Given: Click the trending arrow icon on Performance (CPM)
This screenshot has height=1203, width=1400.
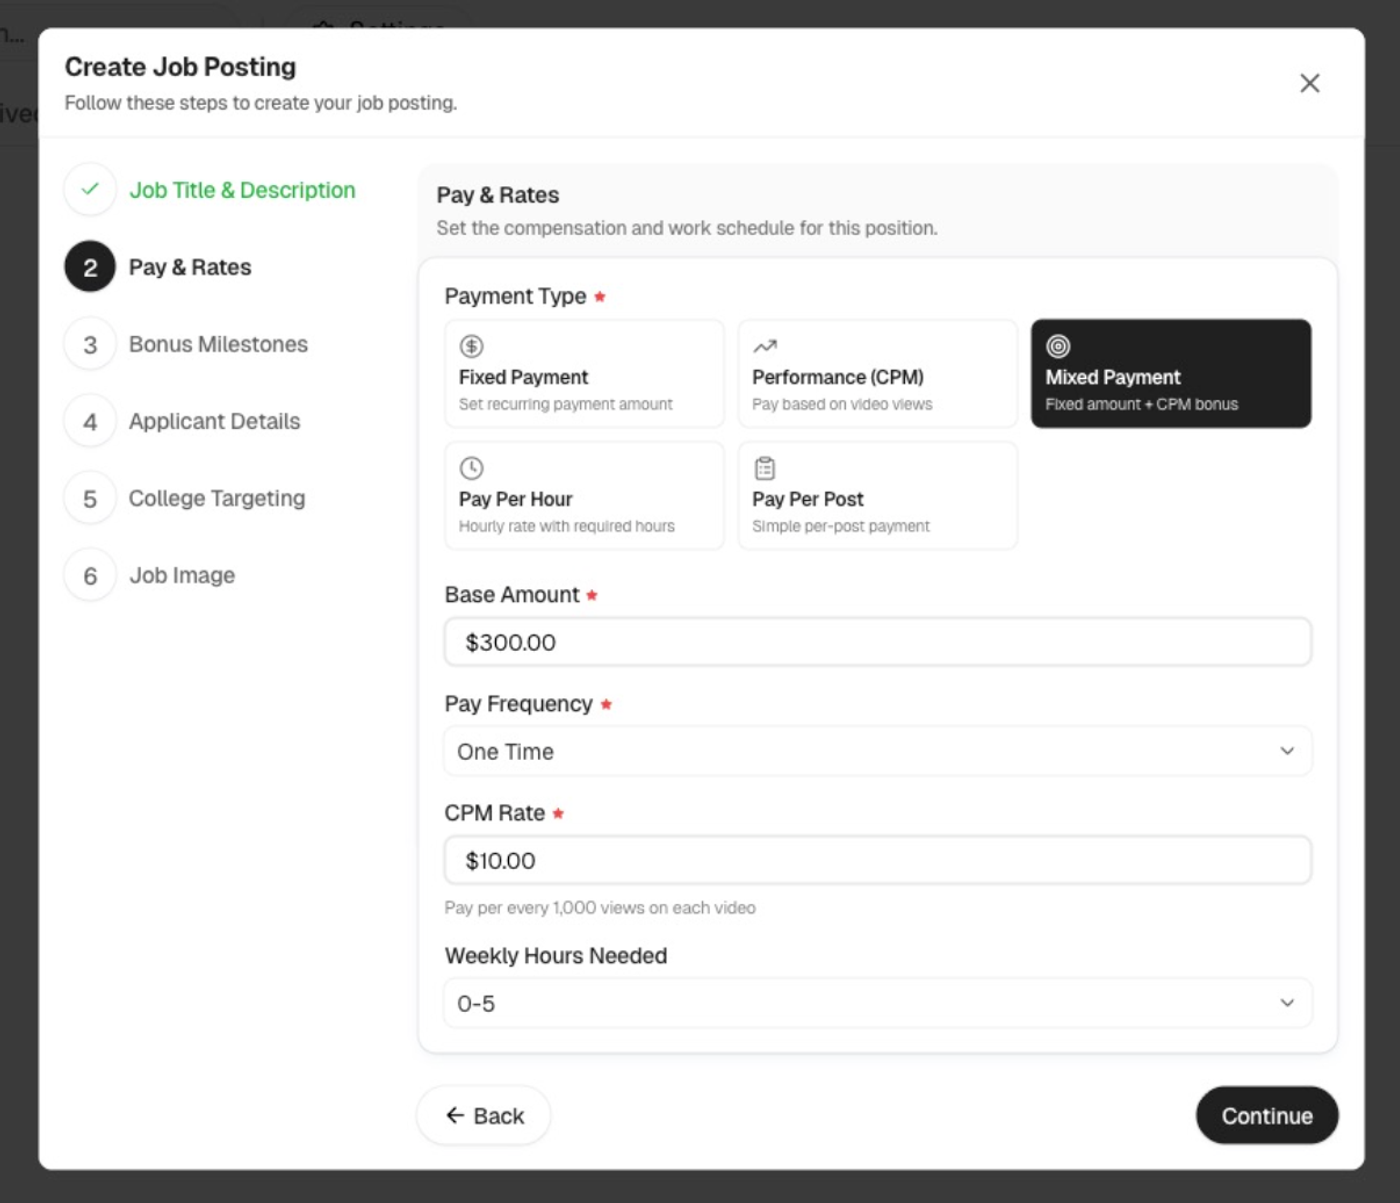Looking at the screenshot, I should tap(764, 346).
